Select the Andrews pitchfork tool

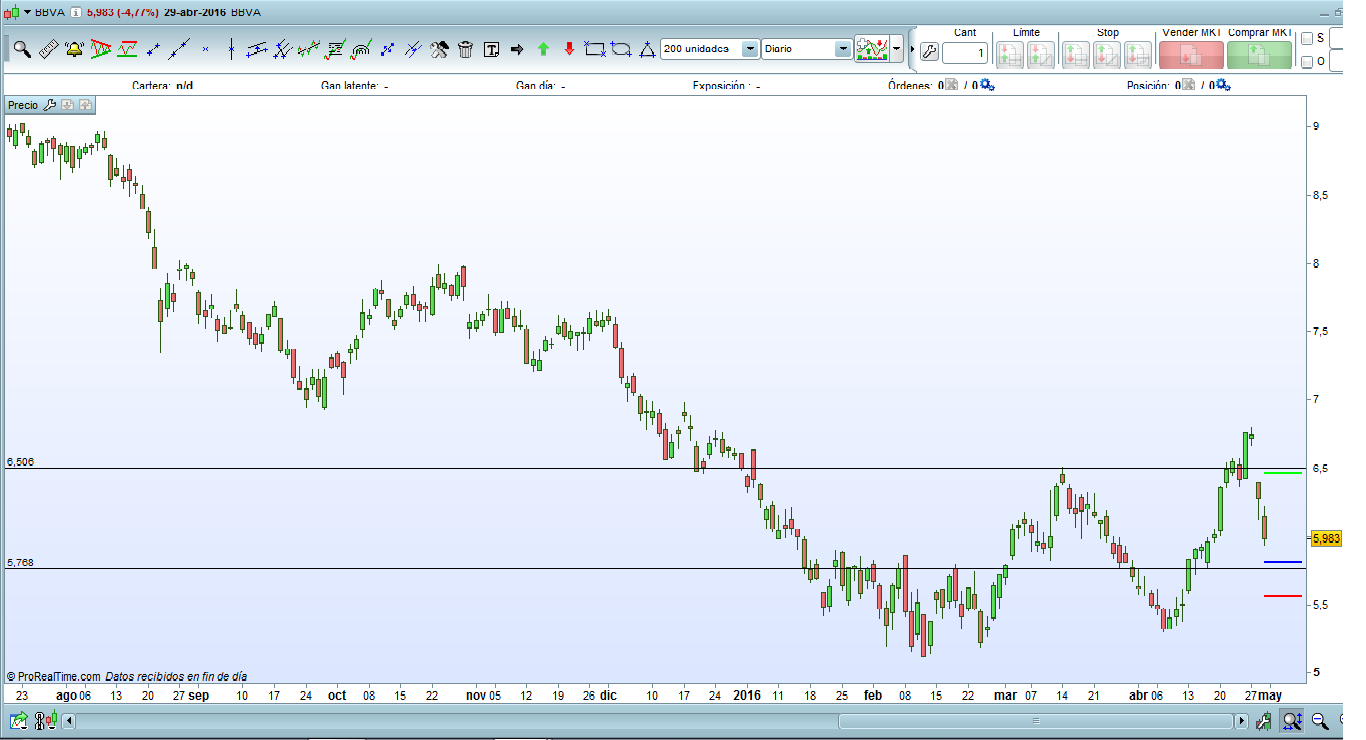[283, 48]
